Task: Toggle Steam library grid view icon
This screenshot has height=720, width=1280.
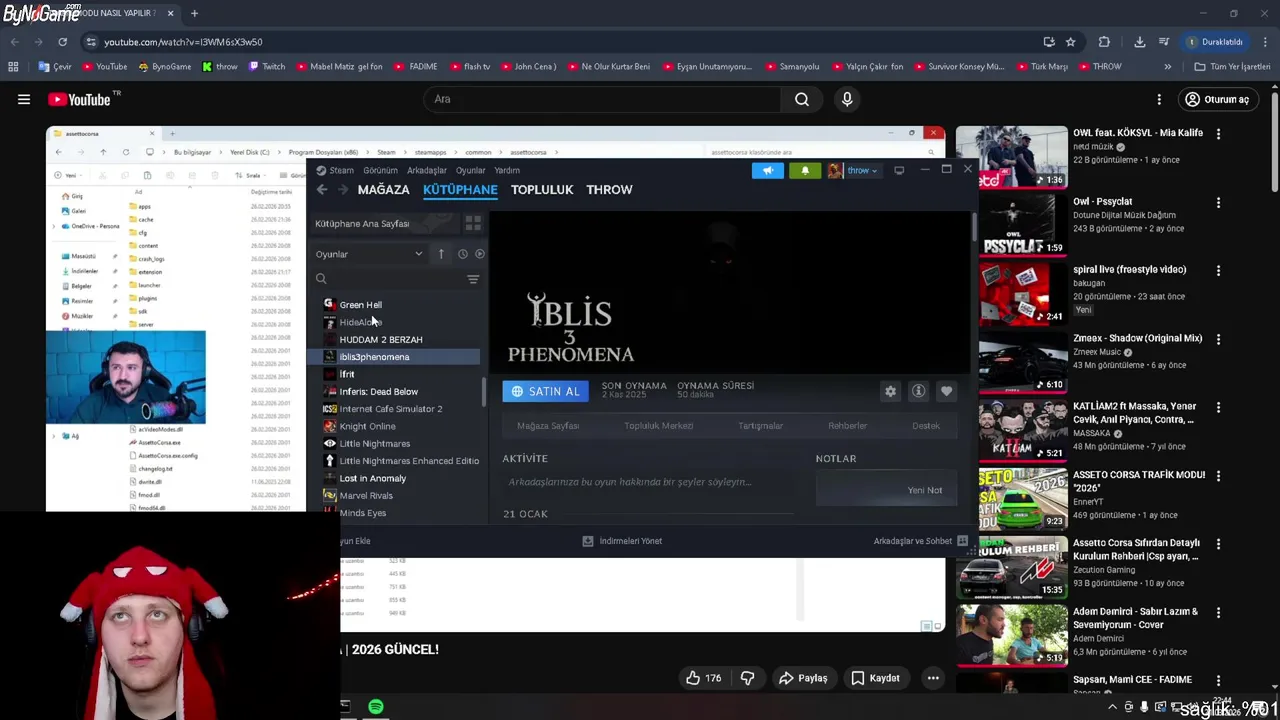Action: coord(473,223)
